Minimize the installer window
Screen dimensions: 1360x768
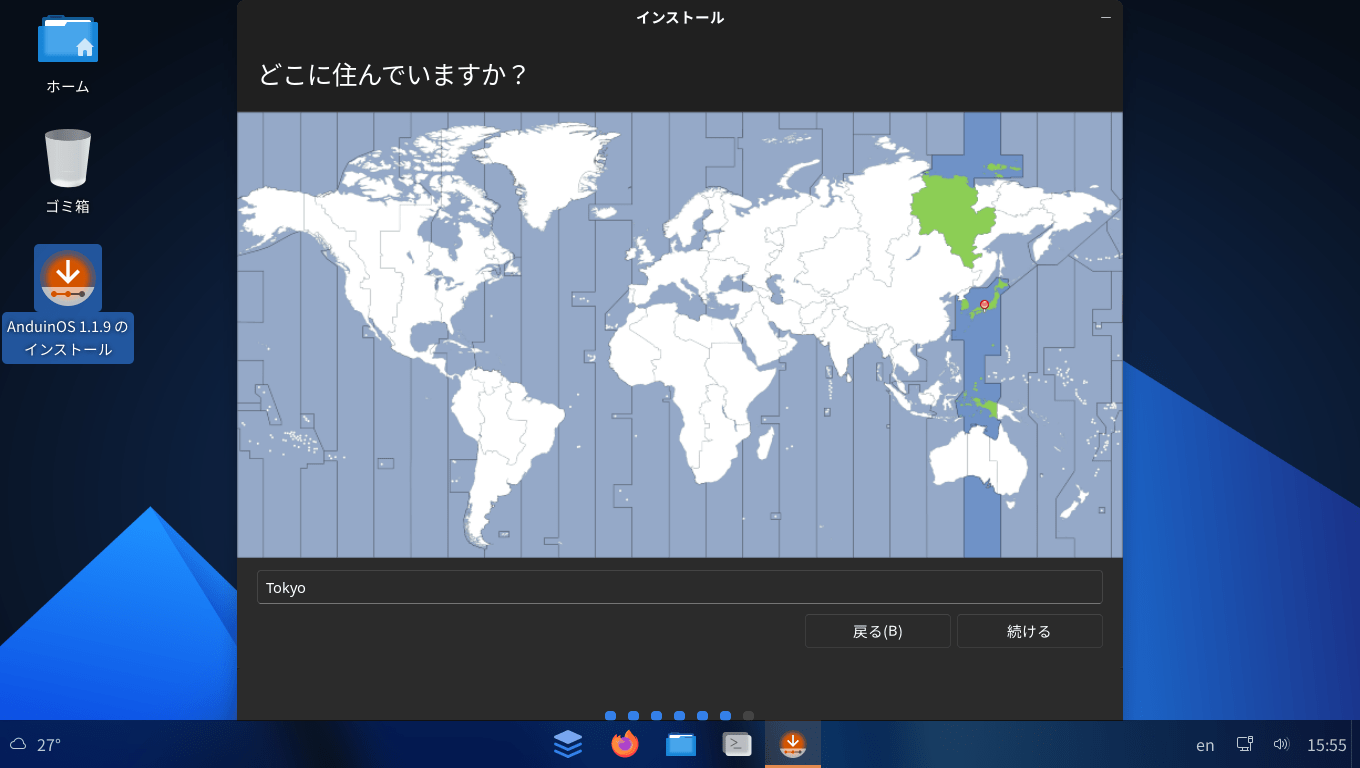(1106, 18)
